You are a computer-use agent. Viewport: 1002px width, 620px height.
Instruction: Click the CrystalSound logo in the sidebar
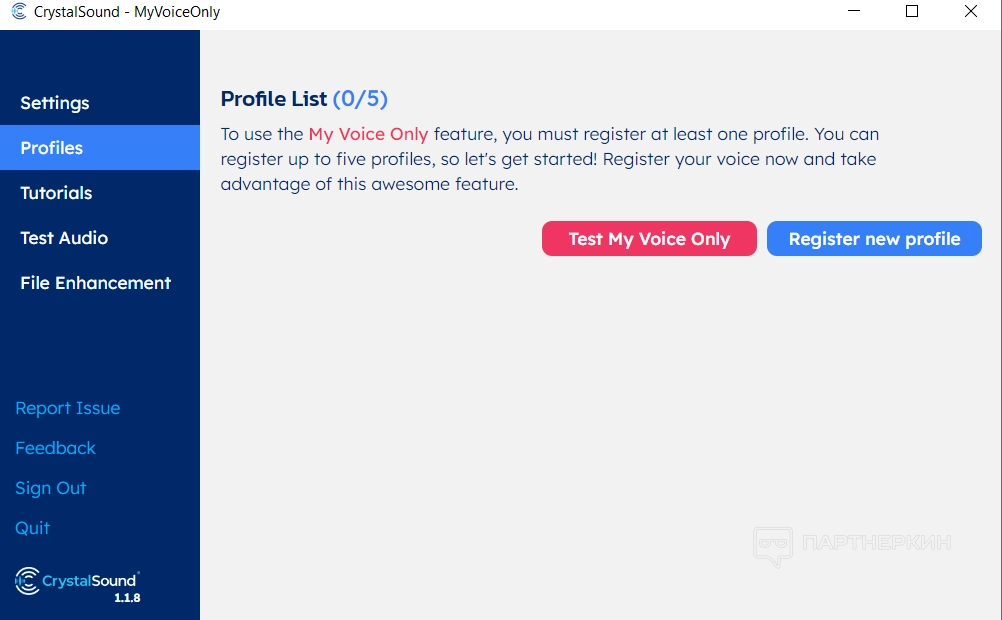pos(77,579)
